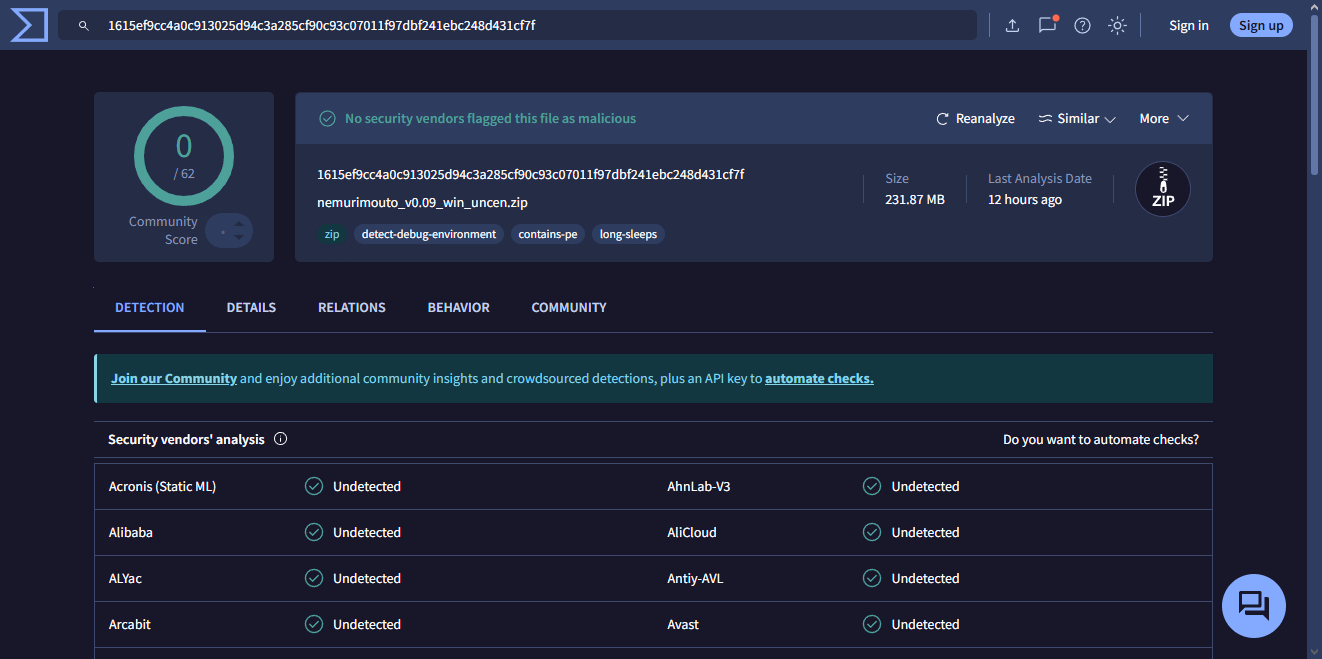
Task: Open the upload file icon
Action: [1012, 25]
